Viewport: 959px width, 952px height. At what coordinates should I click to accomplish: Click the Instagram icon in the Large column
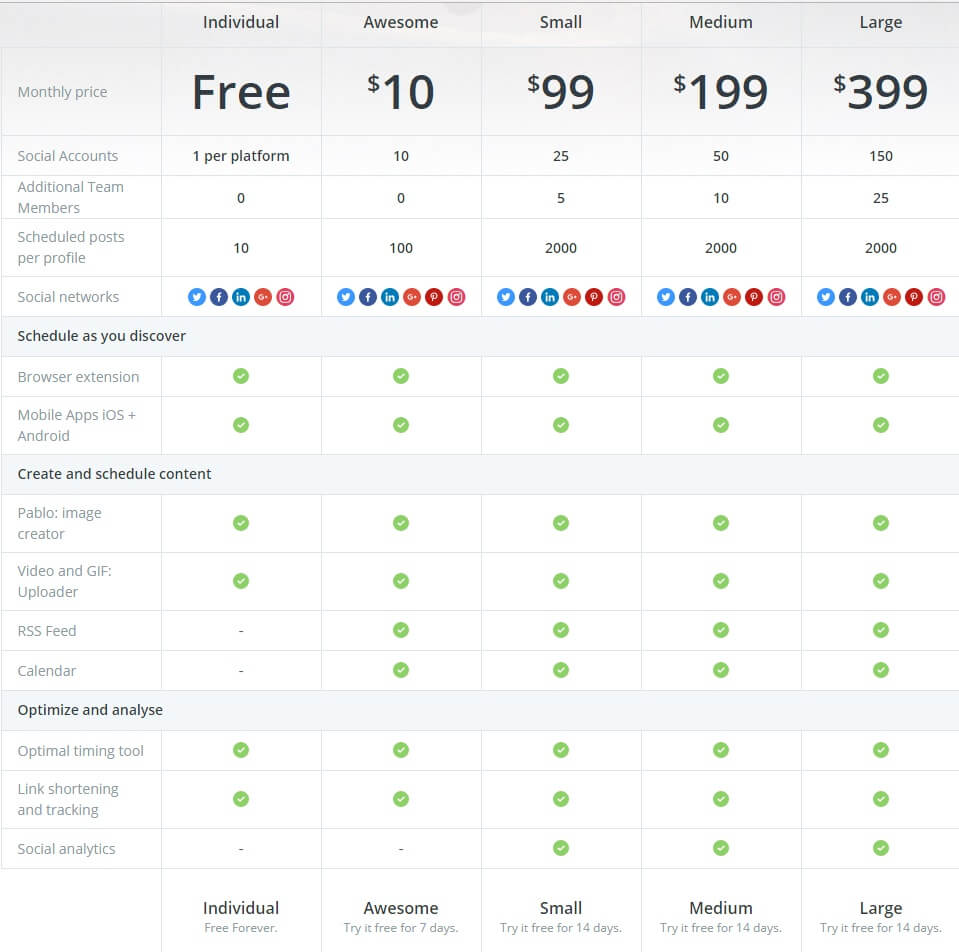coord(936,297)
